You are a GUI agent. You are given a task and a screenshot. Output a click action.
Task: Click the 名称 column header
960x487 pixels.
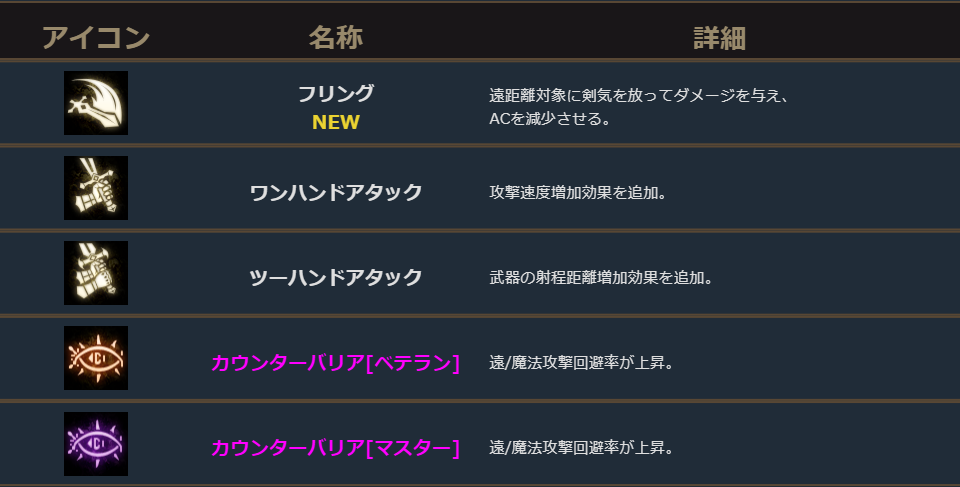point(335,38)
